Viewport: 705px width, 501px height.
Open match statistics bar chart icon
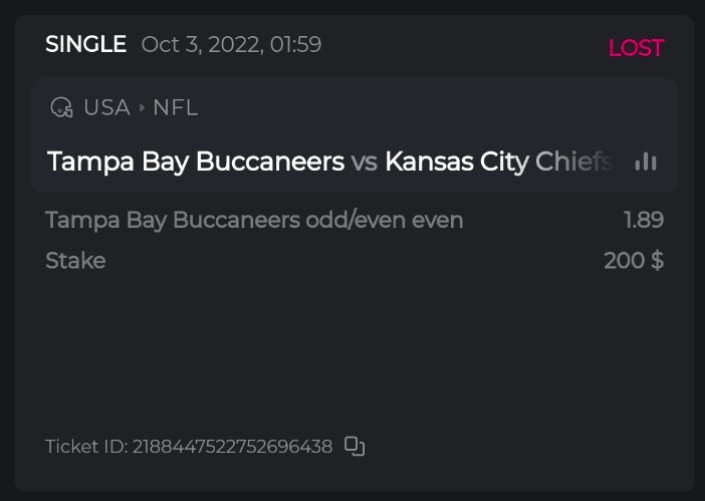click(645, 161)
